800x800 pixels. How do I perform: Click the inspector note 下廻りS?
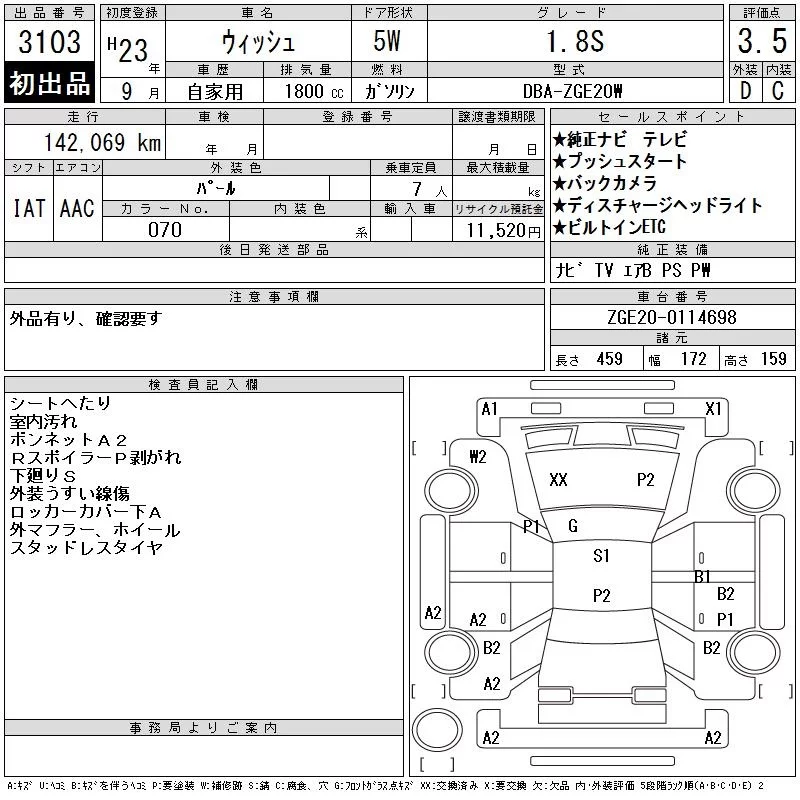43,476
